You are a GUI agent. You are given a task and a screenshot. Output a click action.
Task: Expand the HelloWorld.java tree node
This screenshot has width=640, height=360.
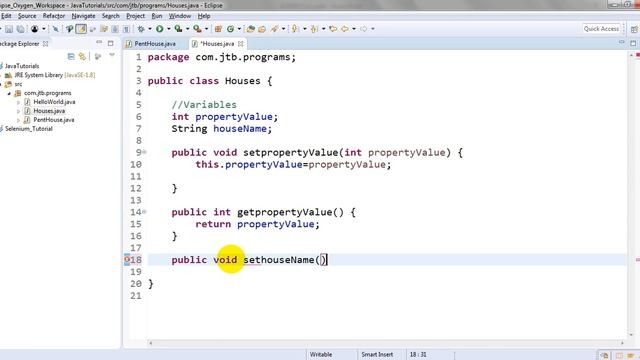[18, 102]
